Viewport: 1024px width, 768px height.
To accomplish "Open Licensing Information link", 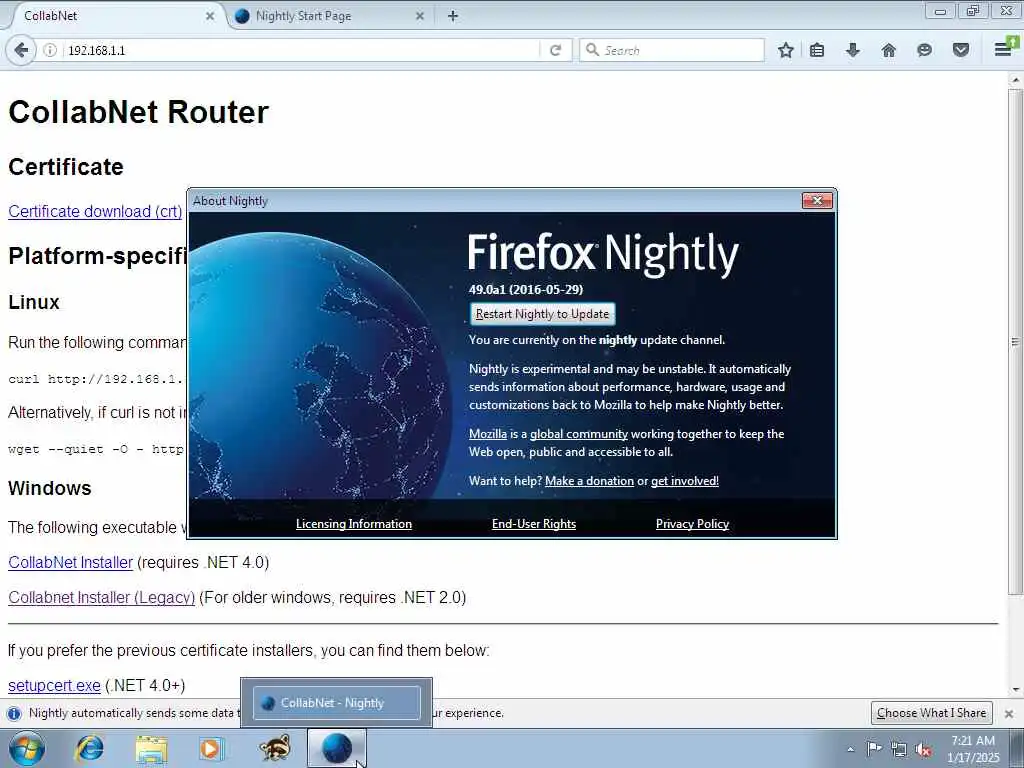I will click(x=354, y=524).
